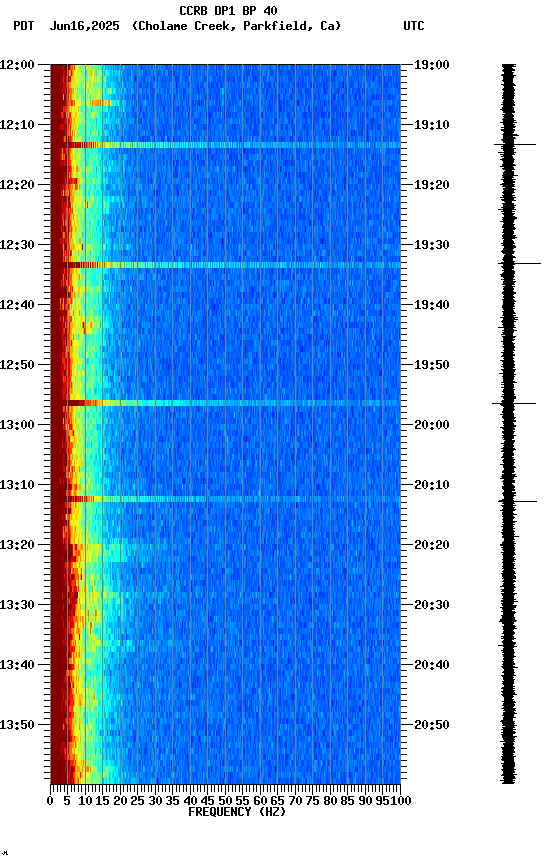Click the 20:30 UTC time label
The image size is (552, 864).
(432, 606)
